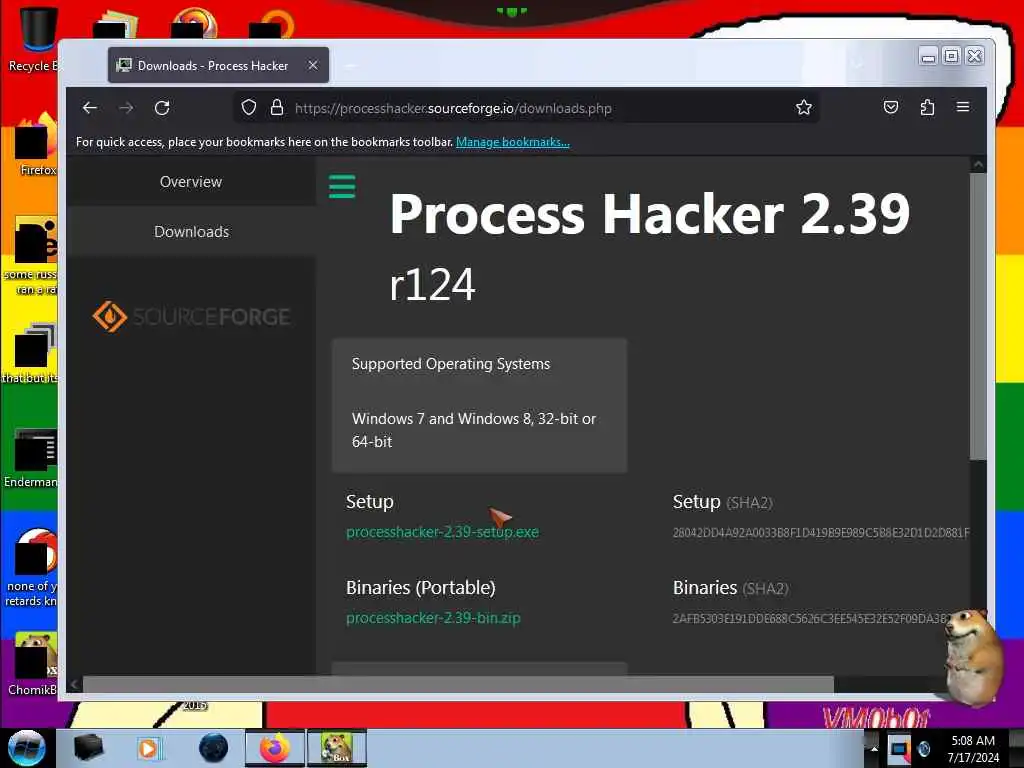Go back using the browser back arrow

90,108
